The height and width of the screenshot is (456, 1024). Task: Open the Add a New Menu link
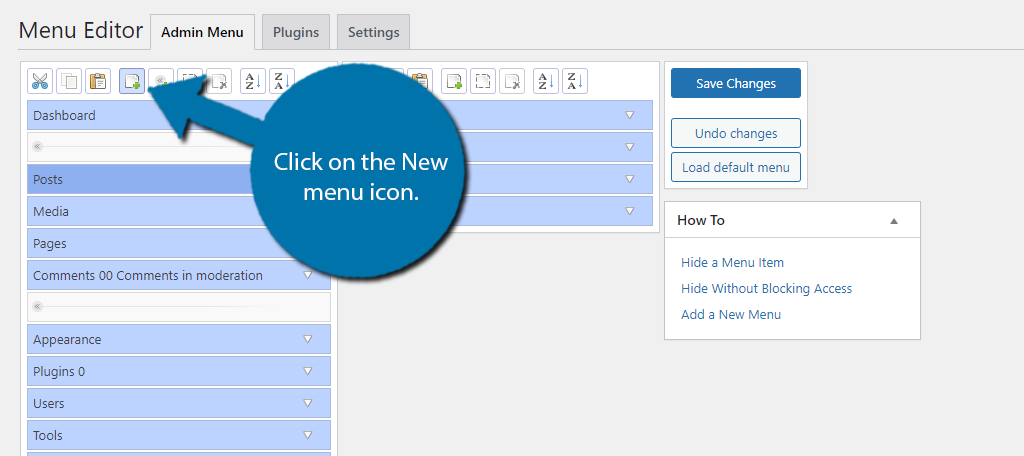point(731,314)
